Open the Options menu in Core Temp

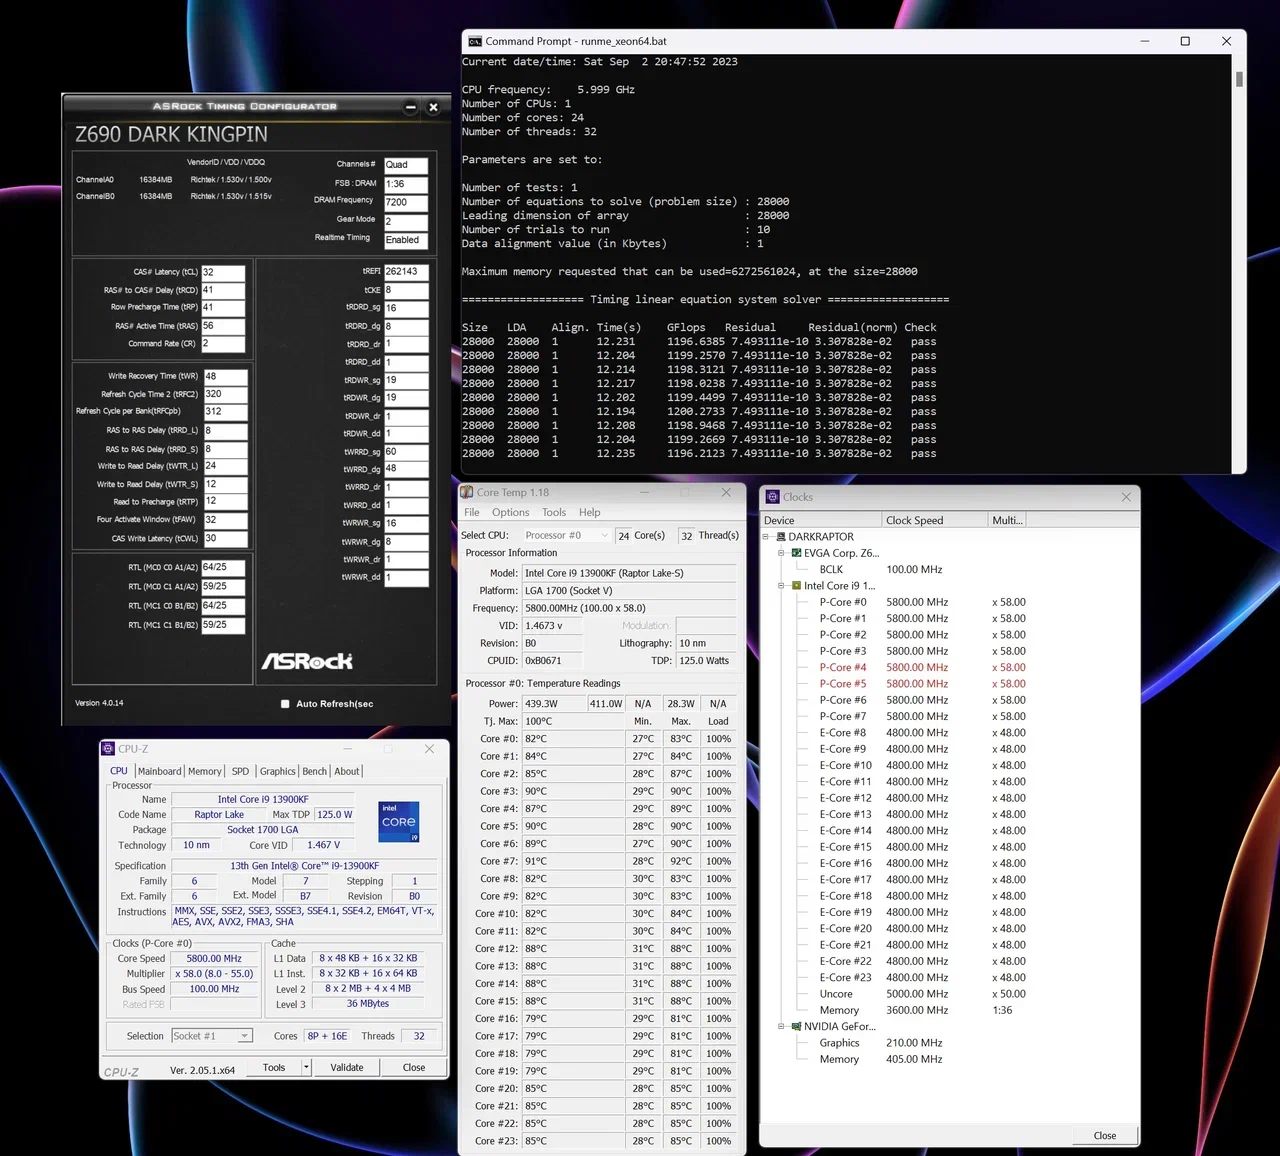point(510,512)
